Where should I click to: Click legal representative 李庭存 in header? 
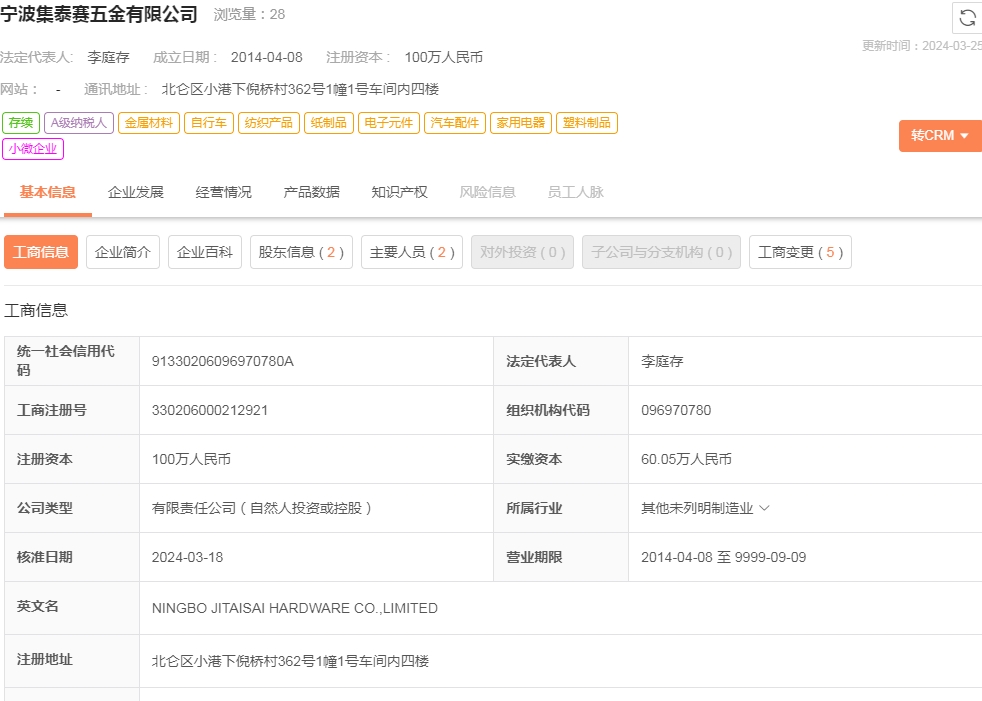[108, 58]
